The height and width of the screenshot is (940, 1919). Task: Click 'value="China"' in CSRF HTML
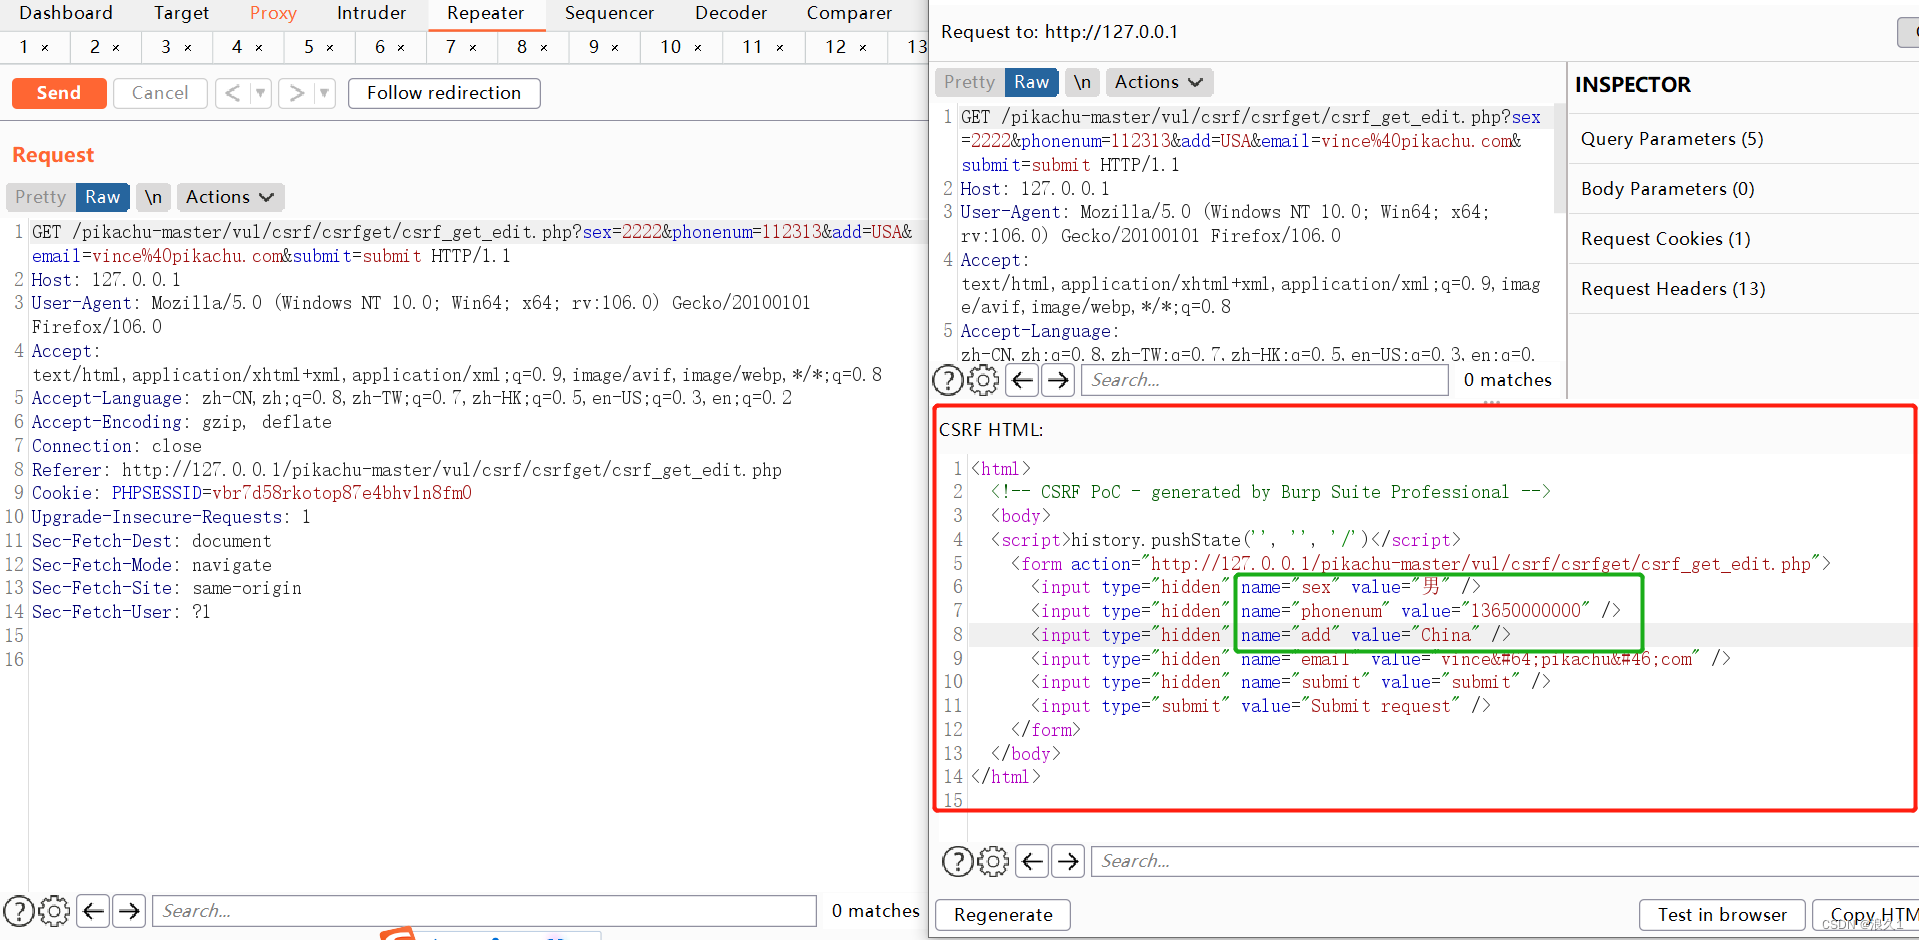(1414, 635)
